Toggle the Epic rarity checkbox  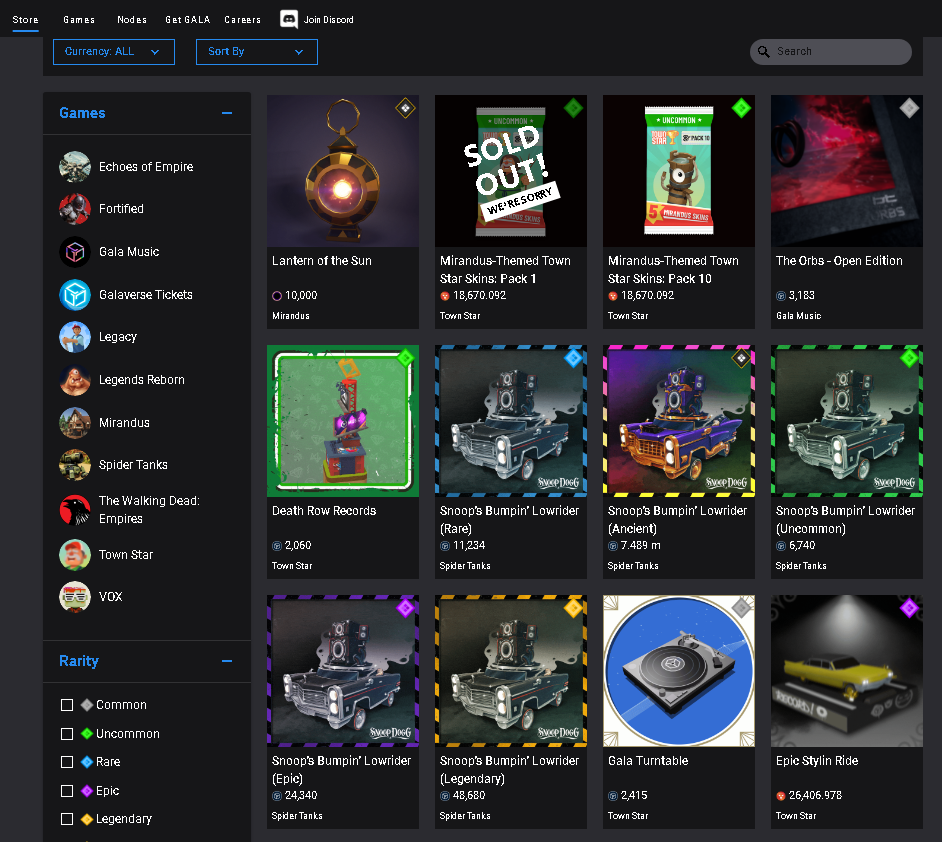click(x=67, y=791)
